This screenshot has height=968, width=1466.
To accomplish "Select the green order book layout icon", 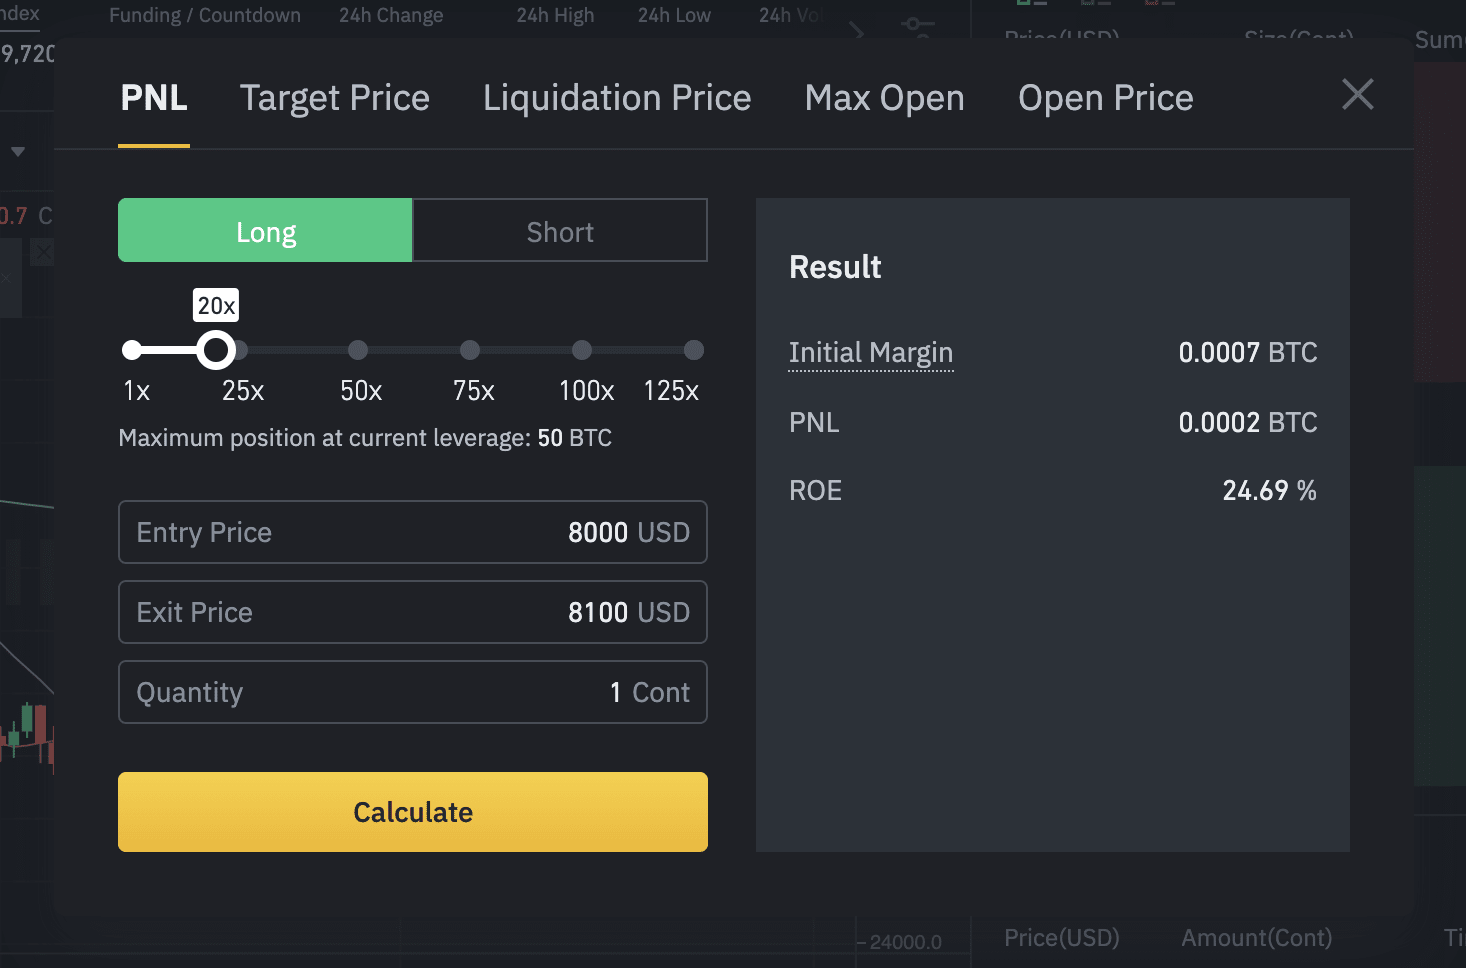I will pos(1022,5).
